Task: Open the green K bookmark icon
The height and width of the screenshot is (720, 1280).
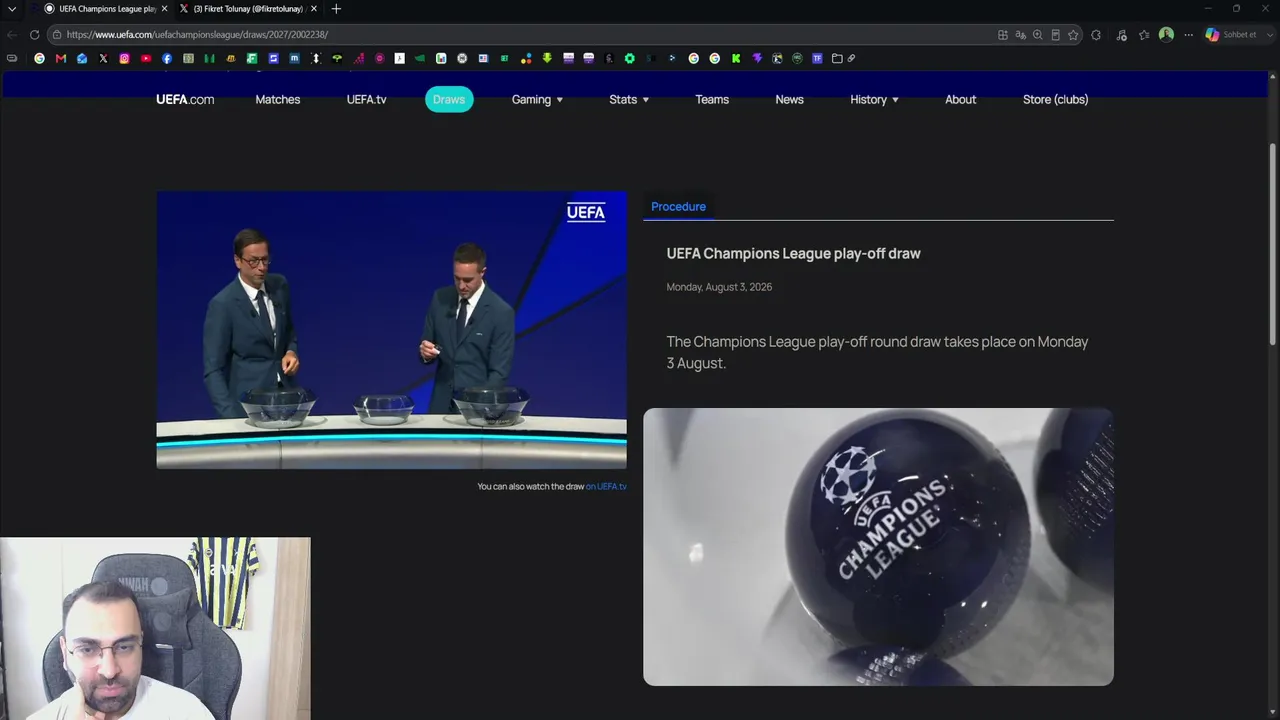Action: (x=736, y=58)
